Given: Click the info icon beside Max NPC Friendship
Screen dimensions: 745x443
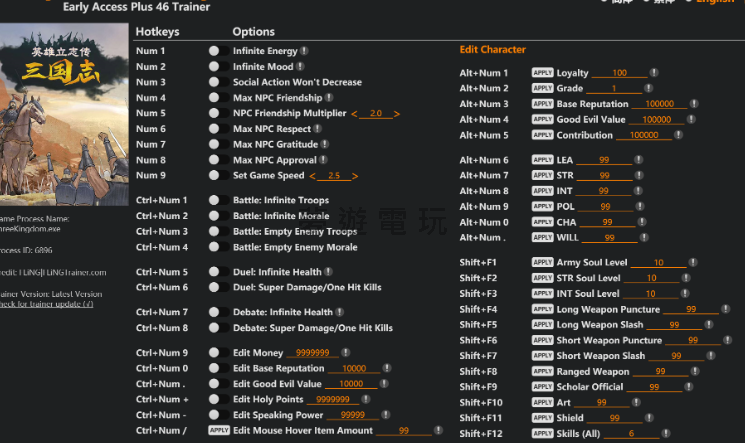Looking at the screenshot, I should tap(329, 98).
